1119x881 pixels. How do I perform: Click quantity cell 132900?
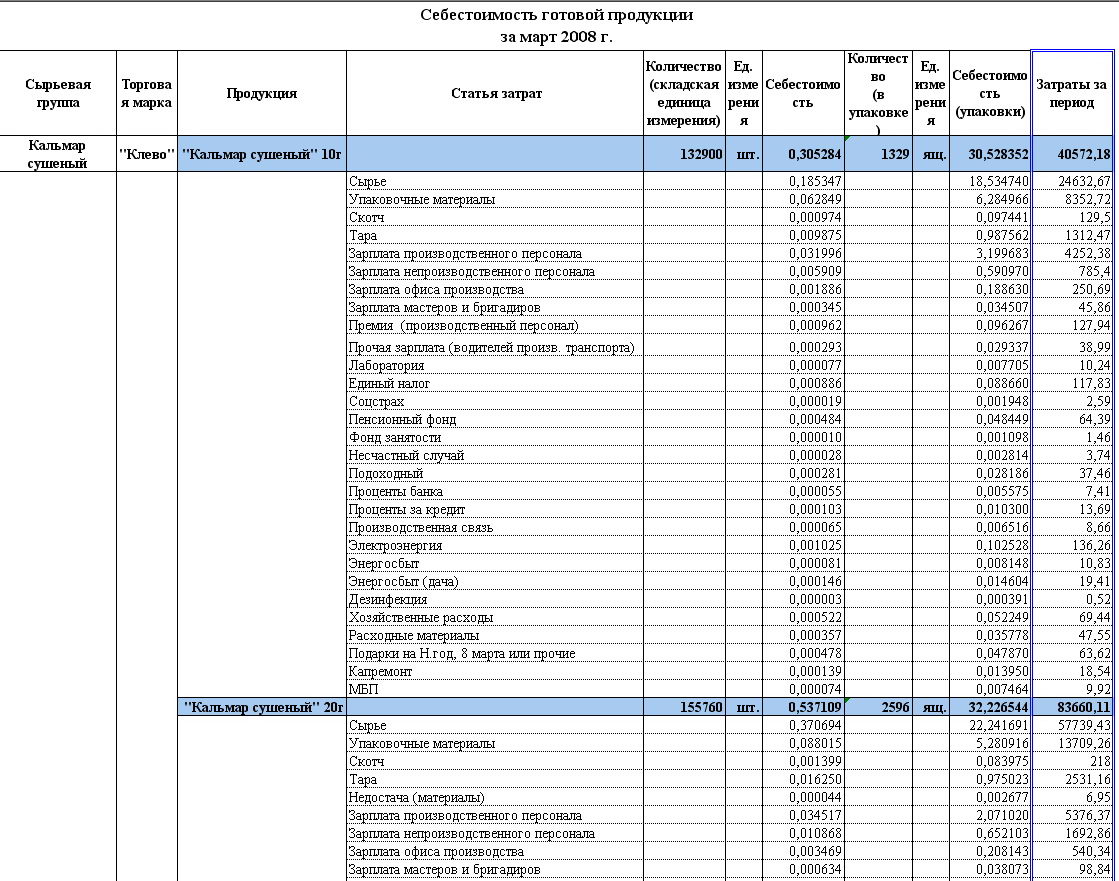pos(684,154)
